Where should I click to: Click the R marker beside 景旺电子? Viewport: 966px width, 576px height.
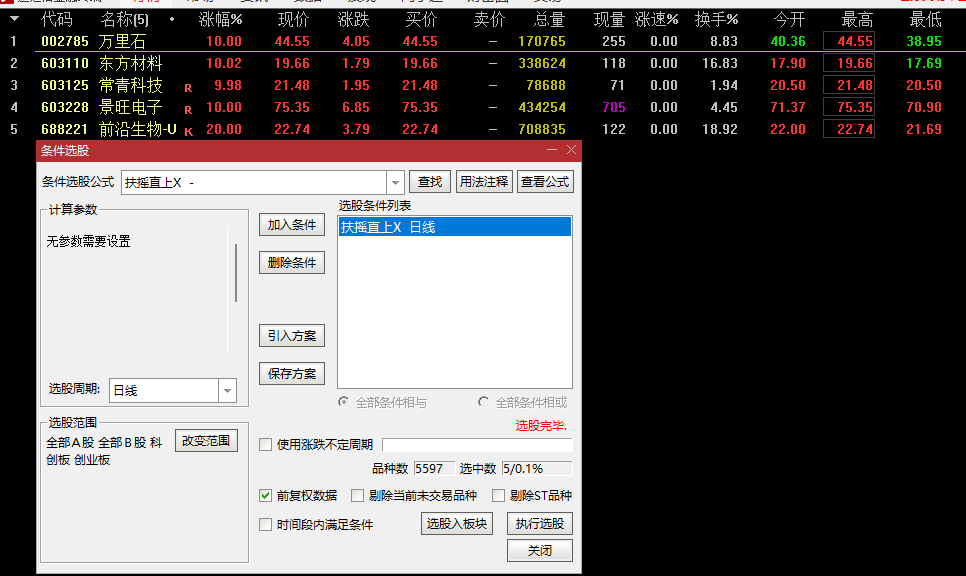[x=188, y=109]
